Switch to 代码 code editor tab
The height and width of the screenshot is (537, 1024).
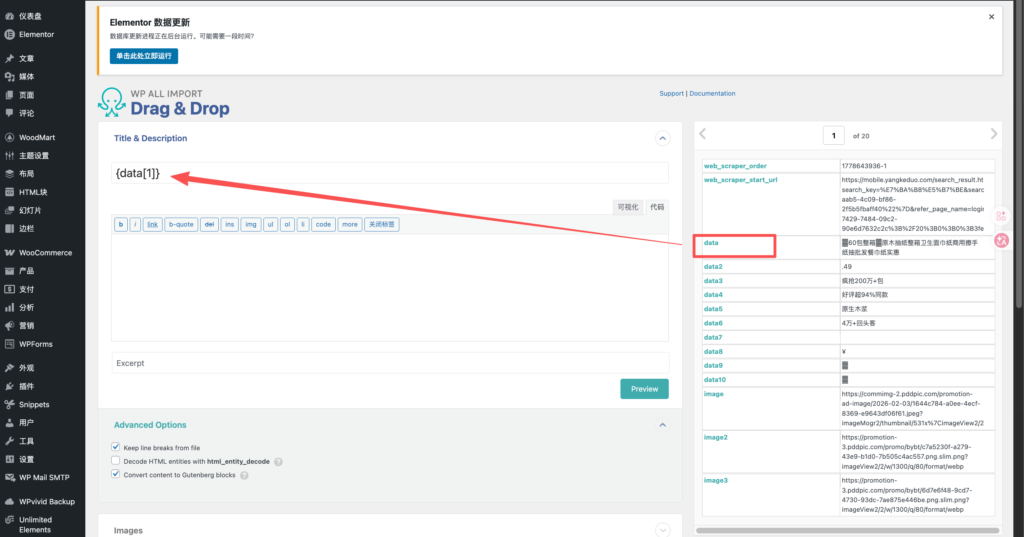(x=657, y=207)
